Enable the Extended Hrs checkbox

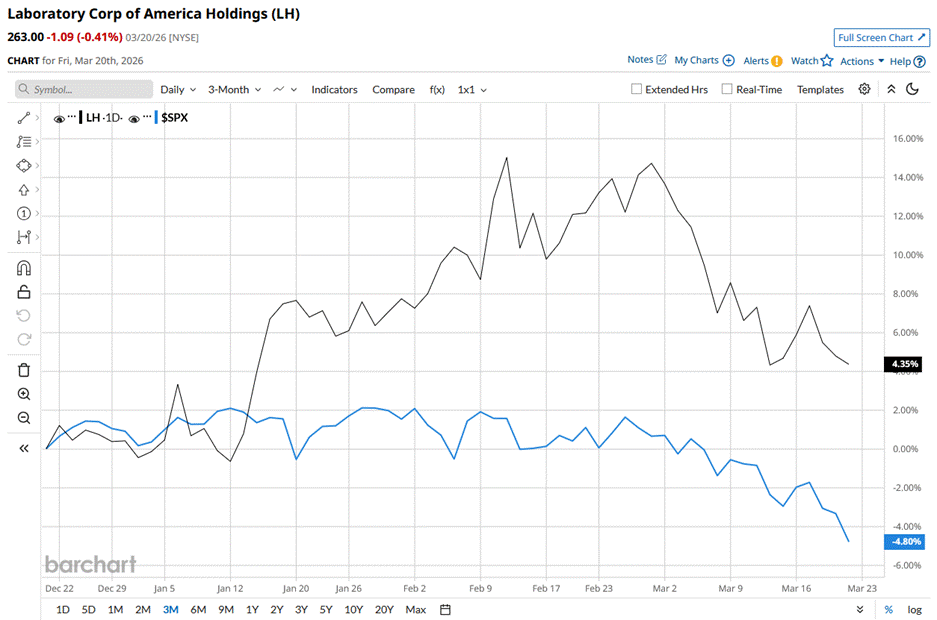[x=637, y=89]
